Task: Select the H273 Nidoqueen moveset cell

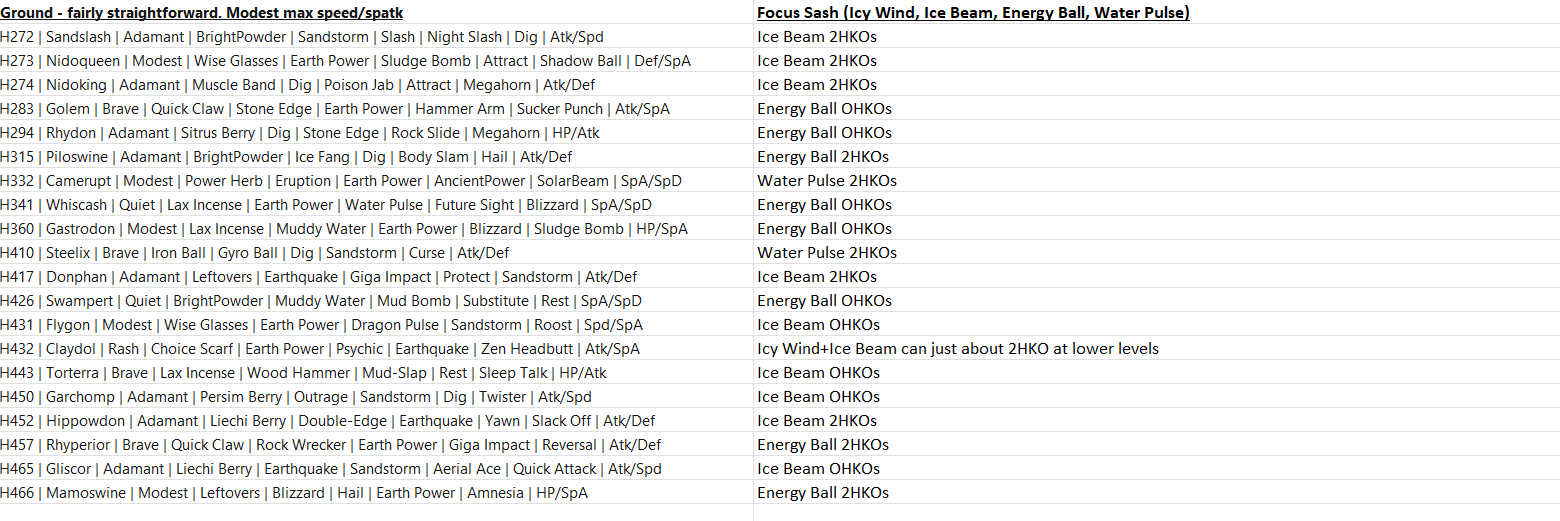Action: 377,60
